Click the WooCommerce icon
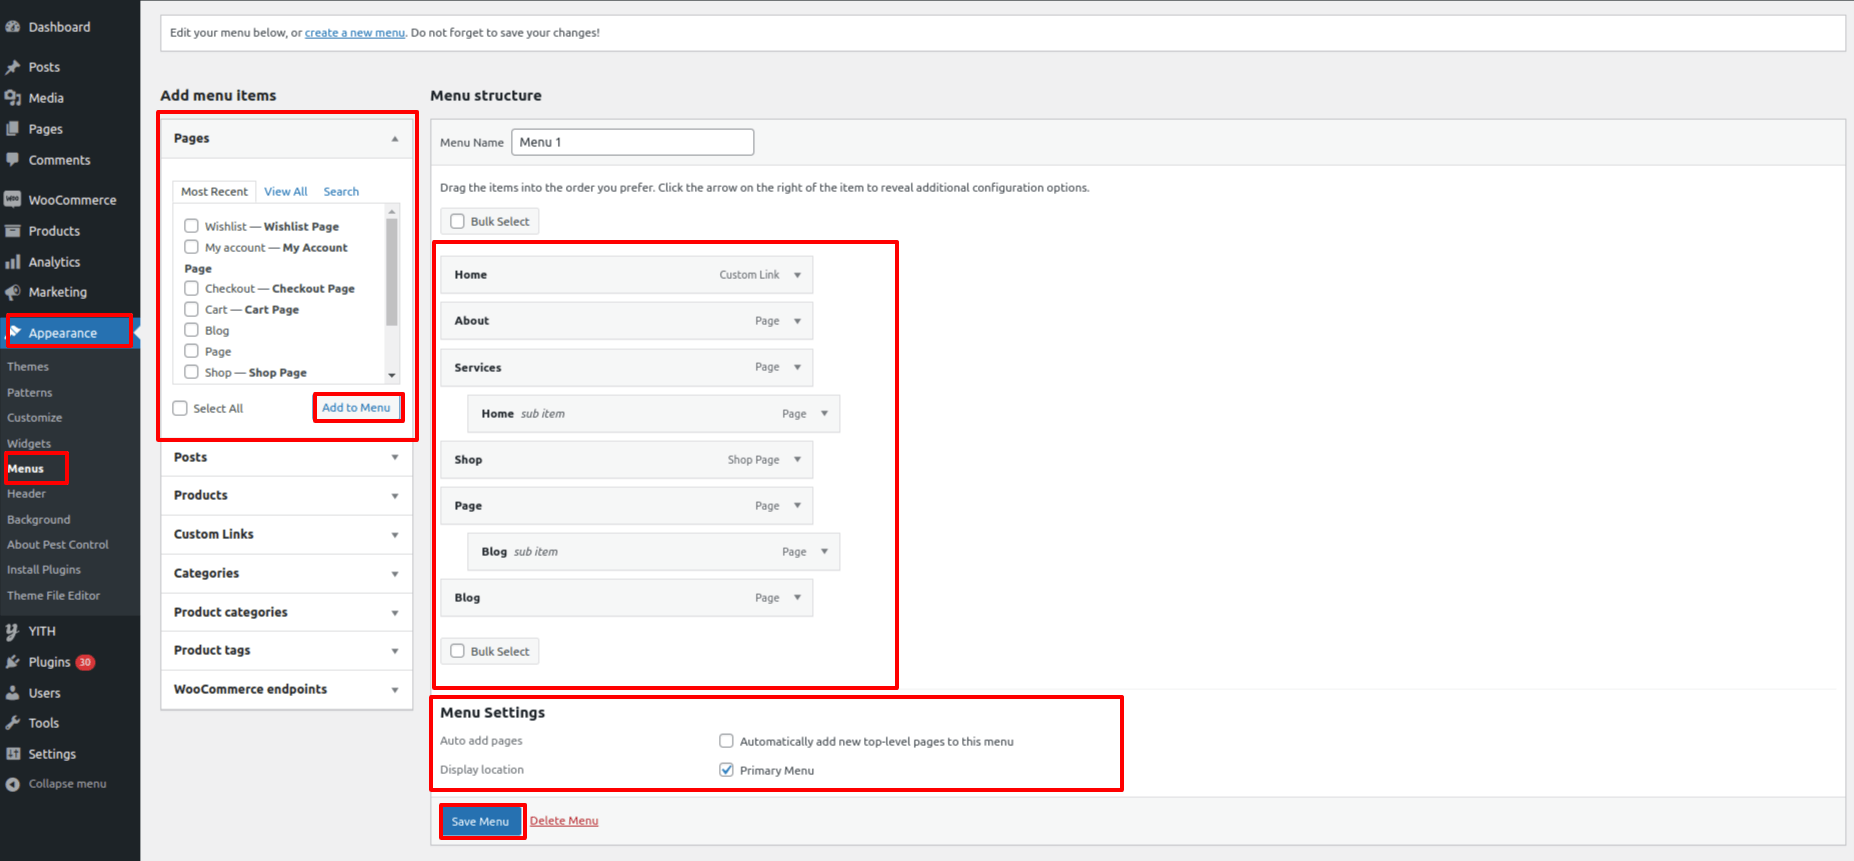 13,200
